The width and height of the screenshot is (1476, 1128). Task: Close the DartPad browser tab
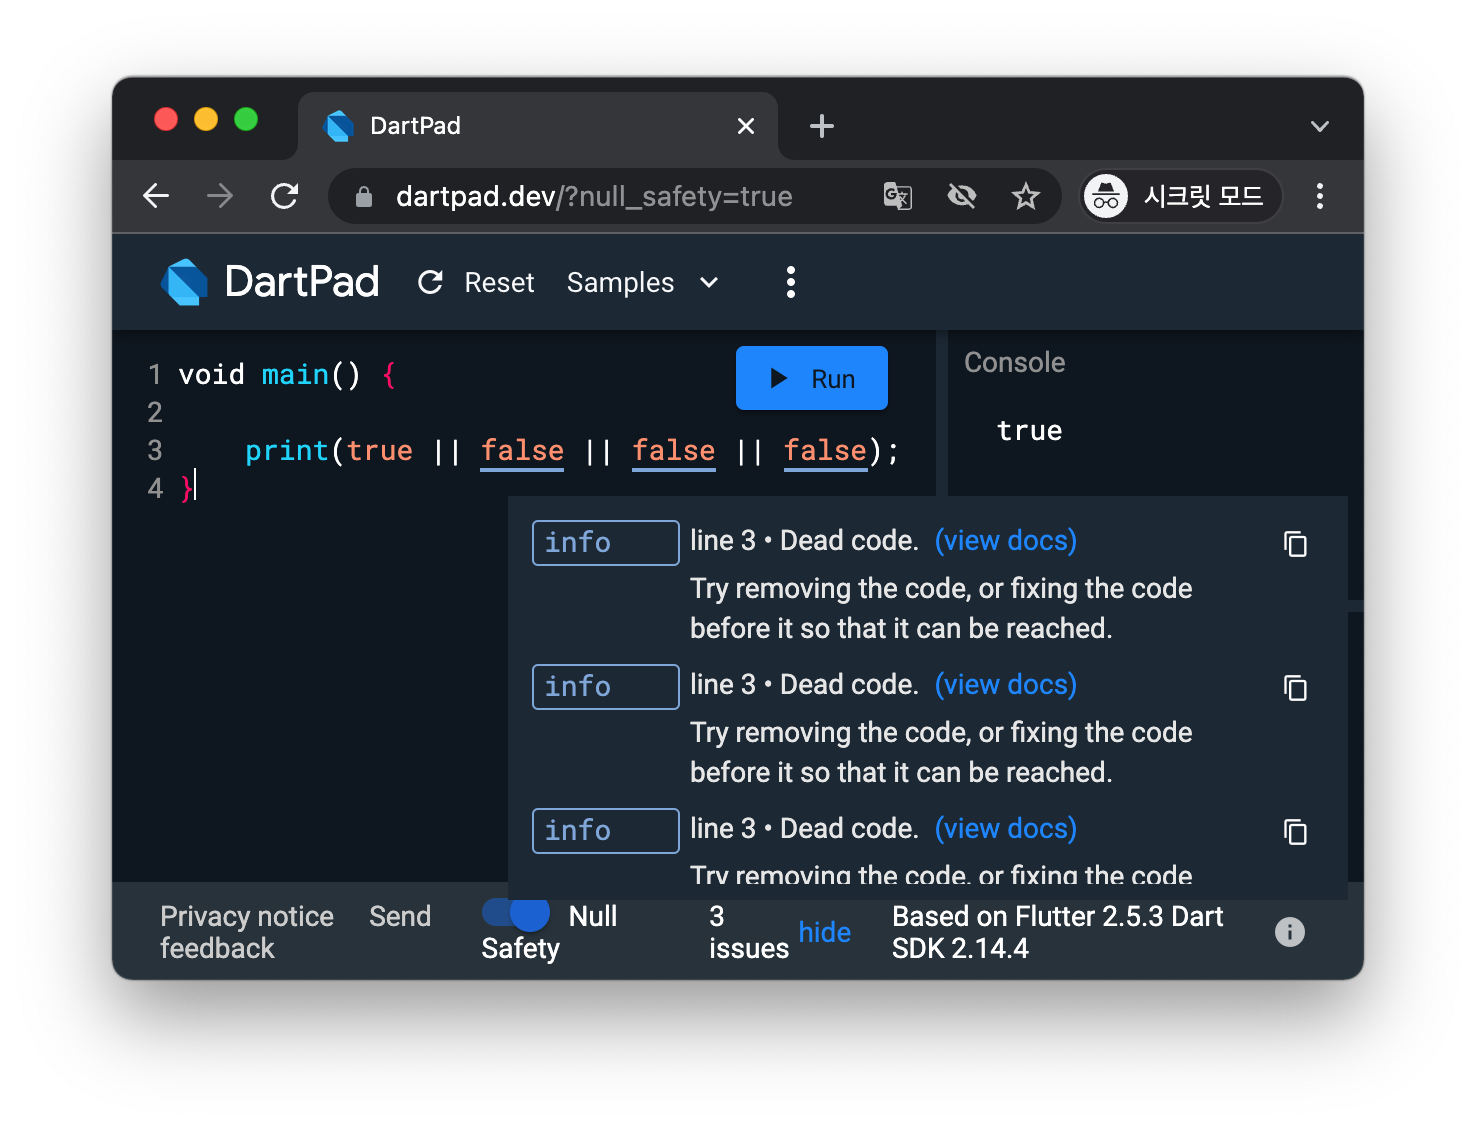tap(745, 126)
